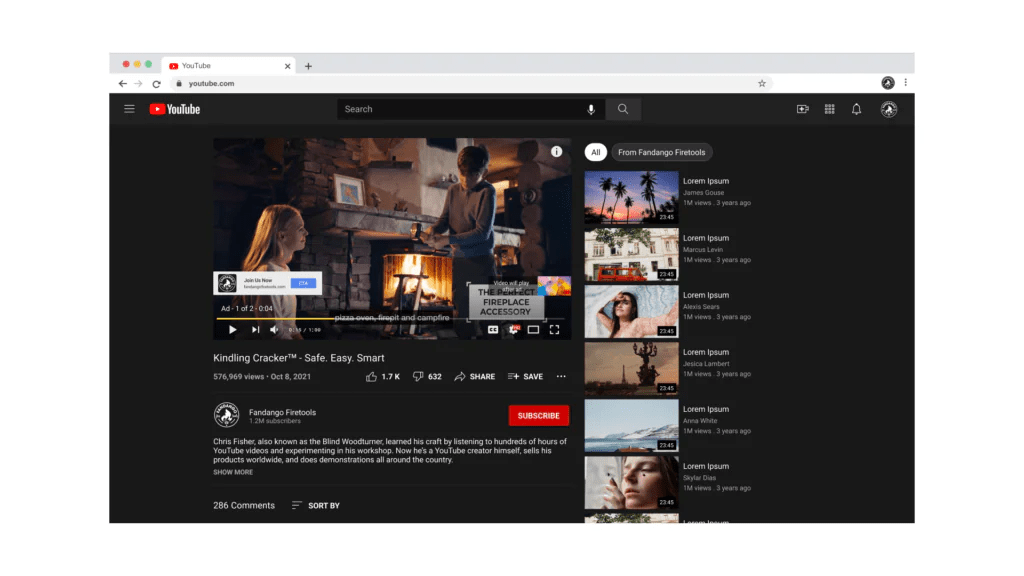Go to the YouTube logo home
Screen dimensions: 1024x576
(x=174, y=109)
